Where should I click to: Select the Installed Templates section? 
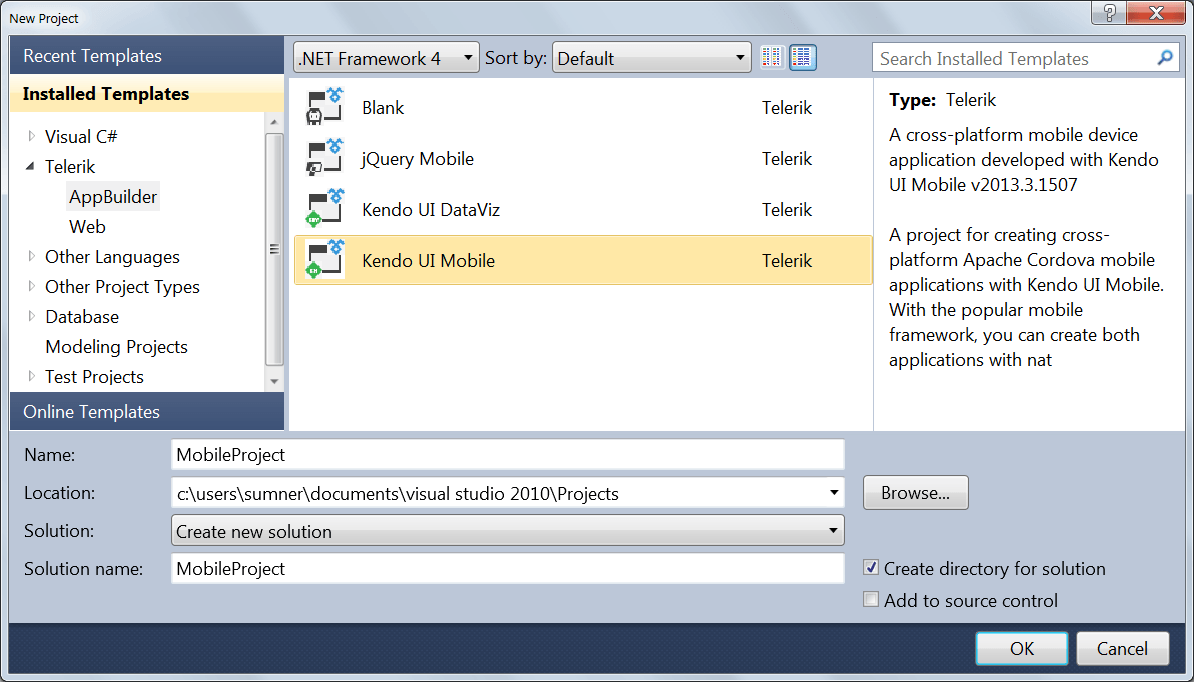147,94
